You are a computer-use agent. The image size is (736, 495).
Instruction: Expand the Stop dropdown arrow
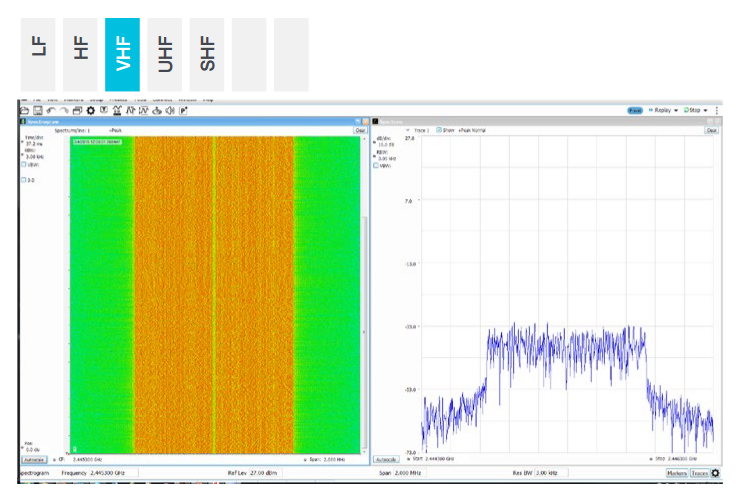[706, 110]
